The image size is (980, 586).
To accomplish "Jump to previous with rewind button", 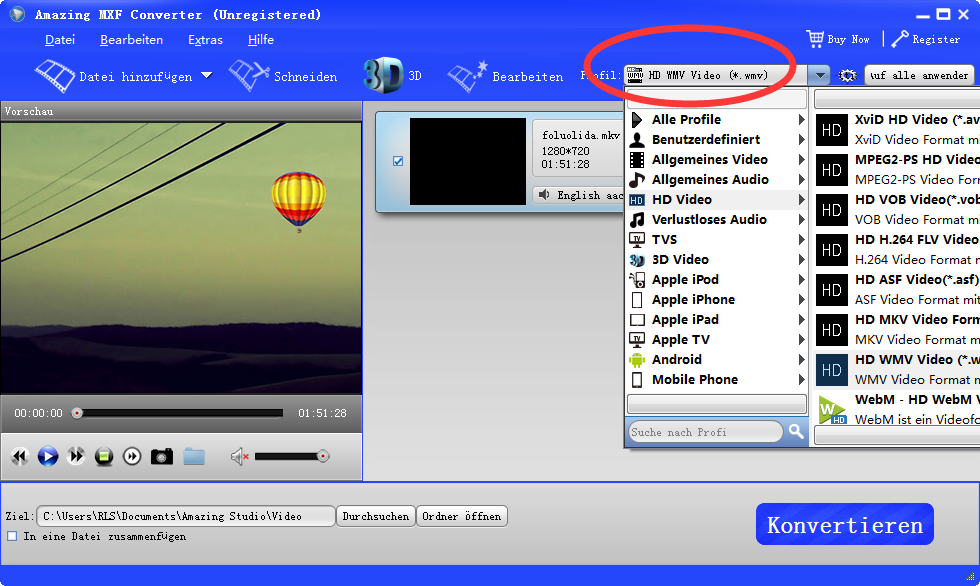I will tap(19, 456).
